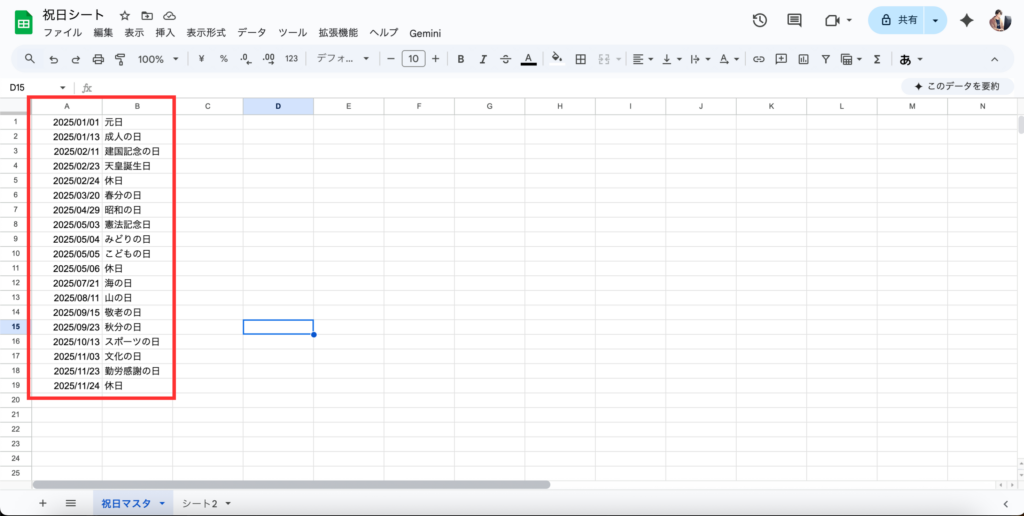Apply strikethrough formatting
Screen dimensions: 1024x516
pyautogui.click(x=505, y=59)
